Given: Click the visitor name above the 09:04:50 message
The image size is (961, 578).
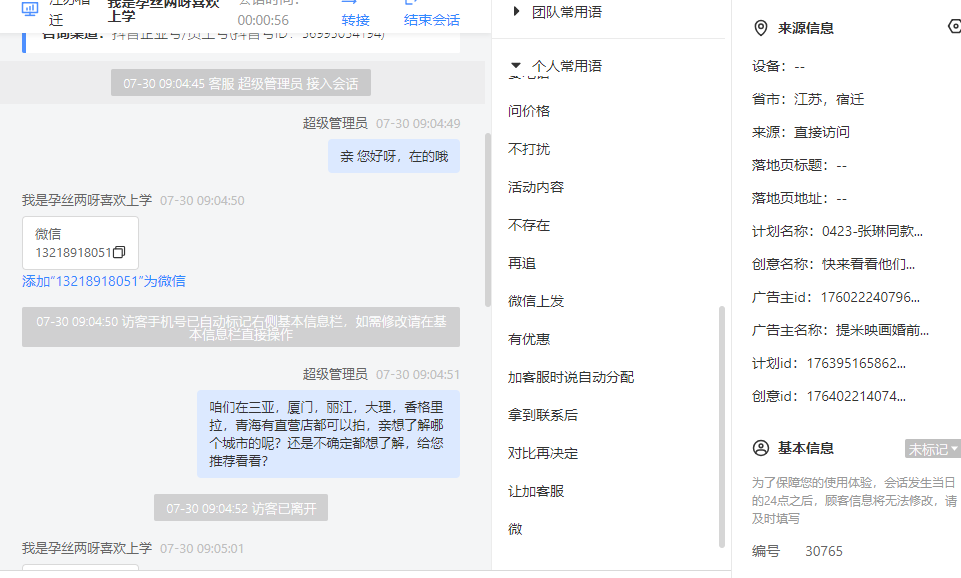Looking at the screenshot, I should pyautogui.click(x=87, y=200).
